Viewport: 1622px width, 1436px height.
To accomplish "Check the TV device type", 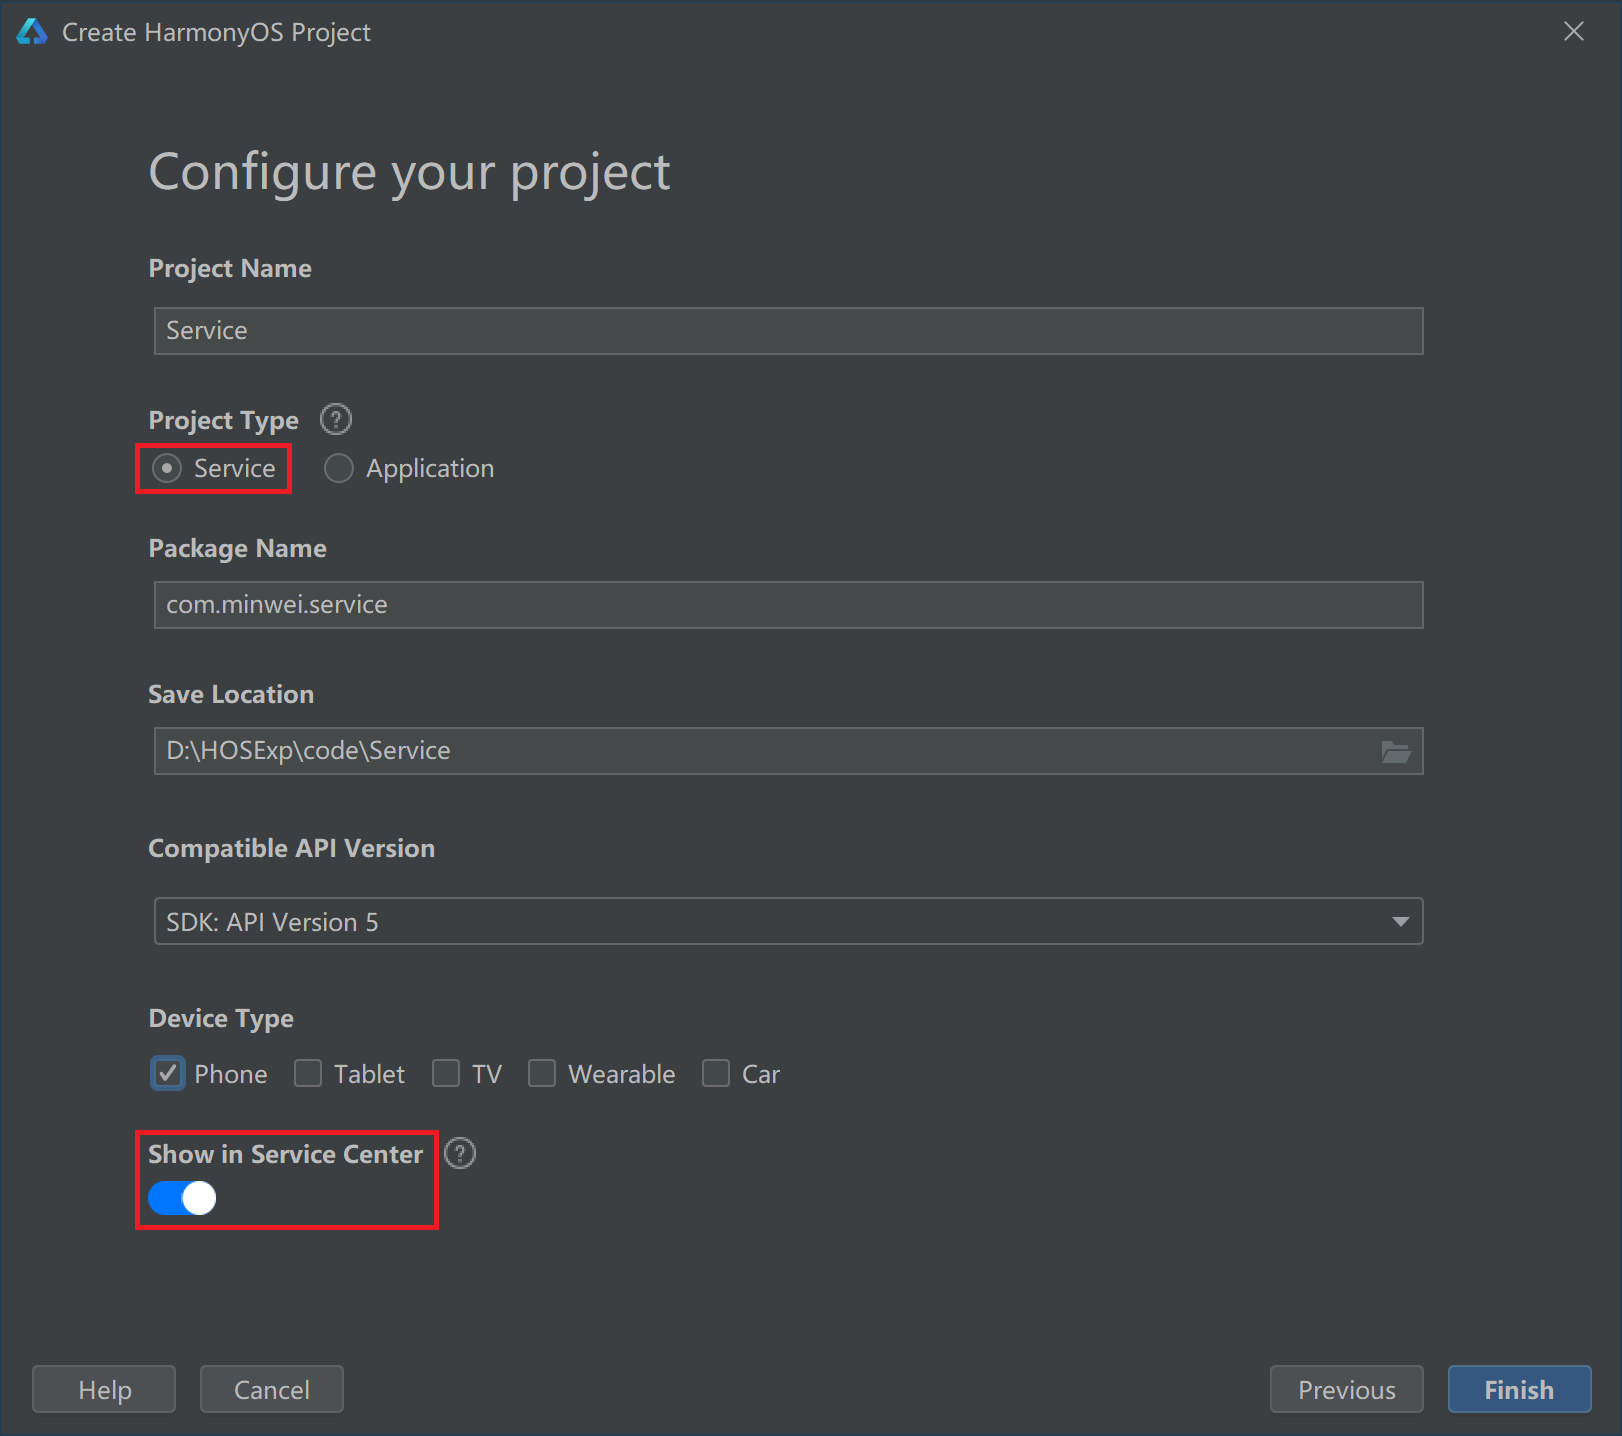I will (446, 1073).
